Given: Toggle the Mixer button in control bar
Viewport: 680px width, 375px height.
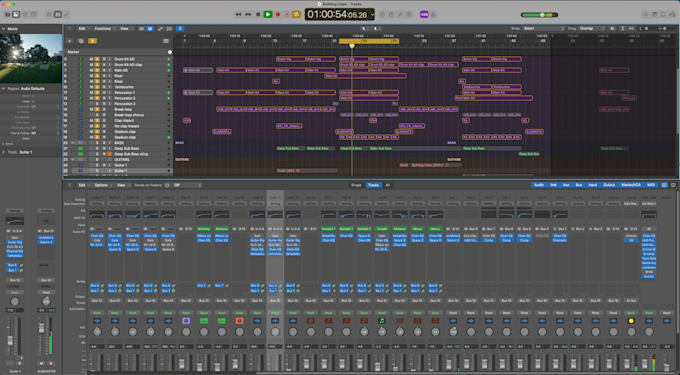Looking at the screenshot, I should [58, 14].
